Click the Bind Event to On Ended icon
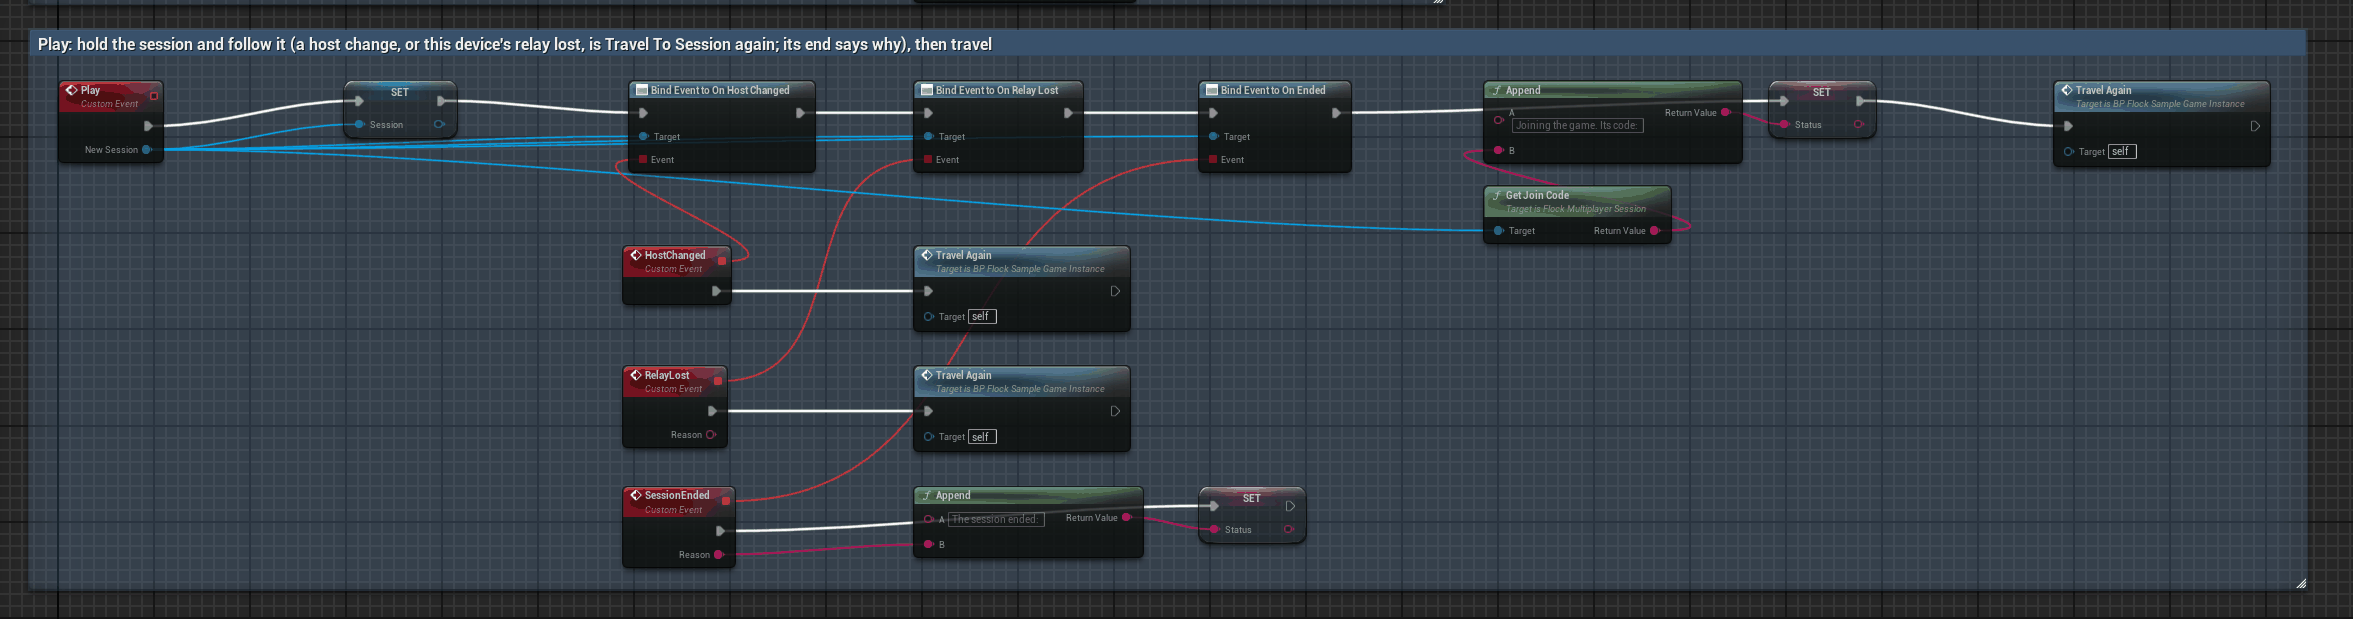Viewport: 2353px width, 619px height. 1212,90
